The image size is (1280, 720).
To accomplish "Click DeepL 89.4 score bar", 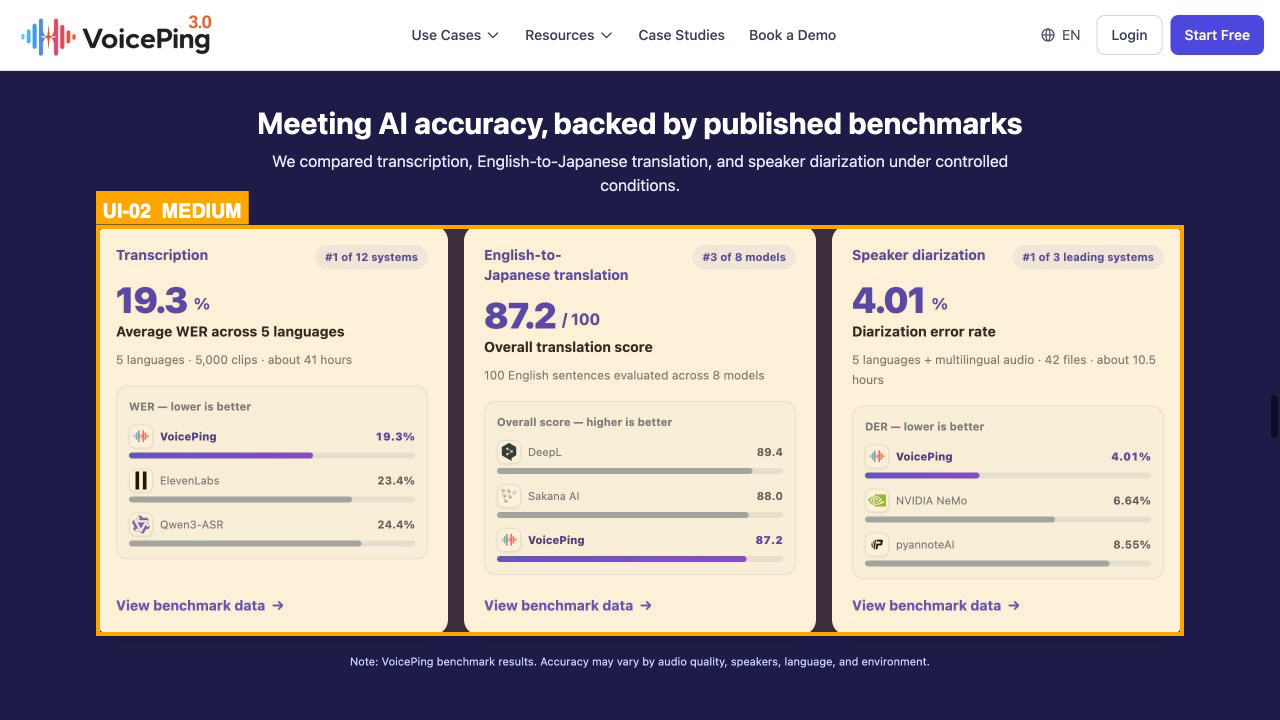I will coord(640,470).
